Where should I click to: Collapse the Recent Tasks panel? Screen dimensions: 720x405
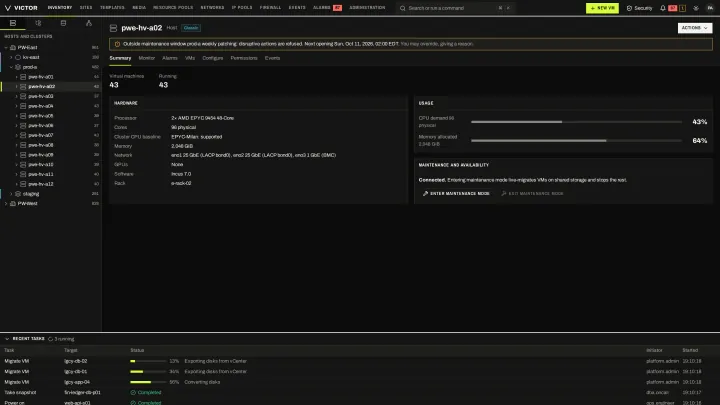[x=7, y=339]
